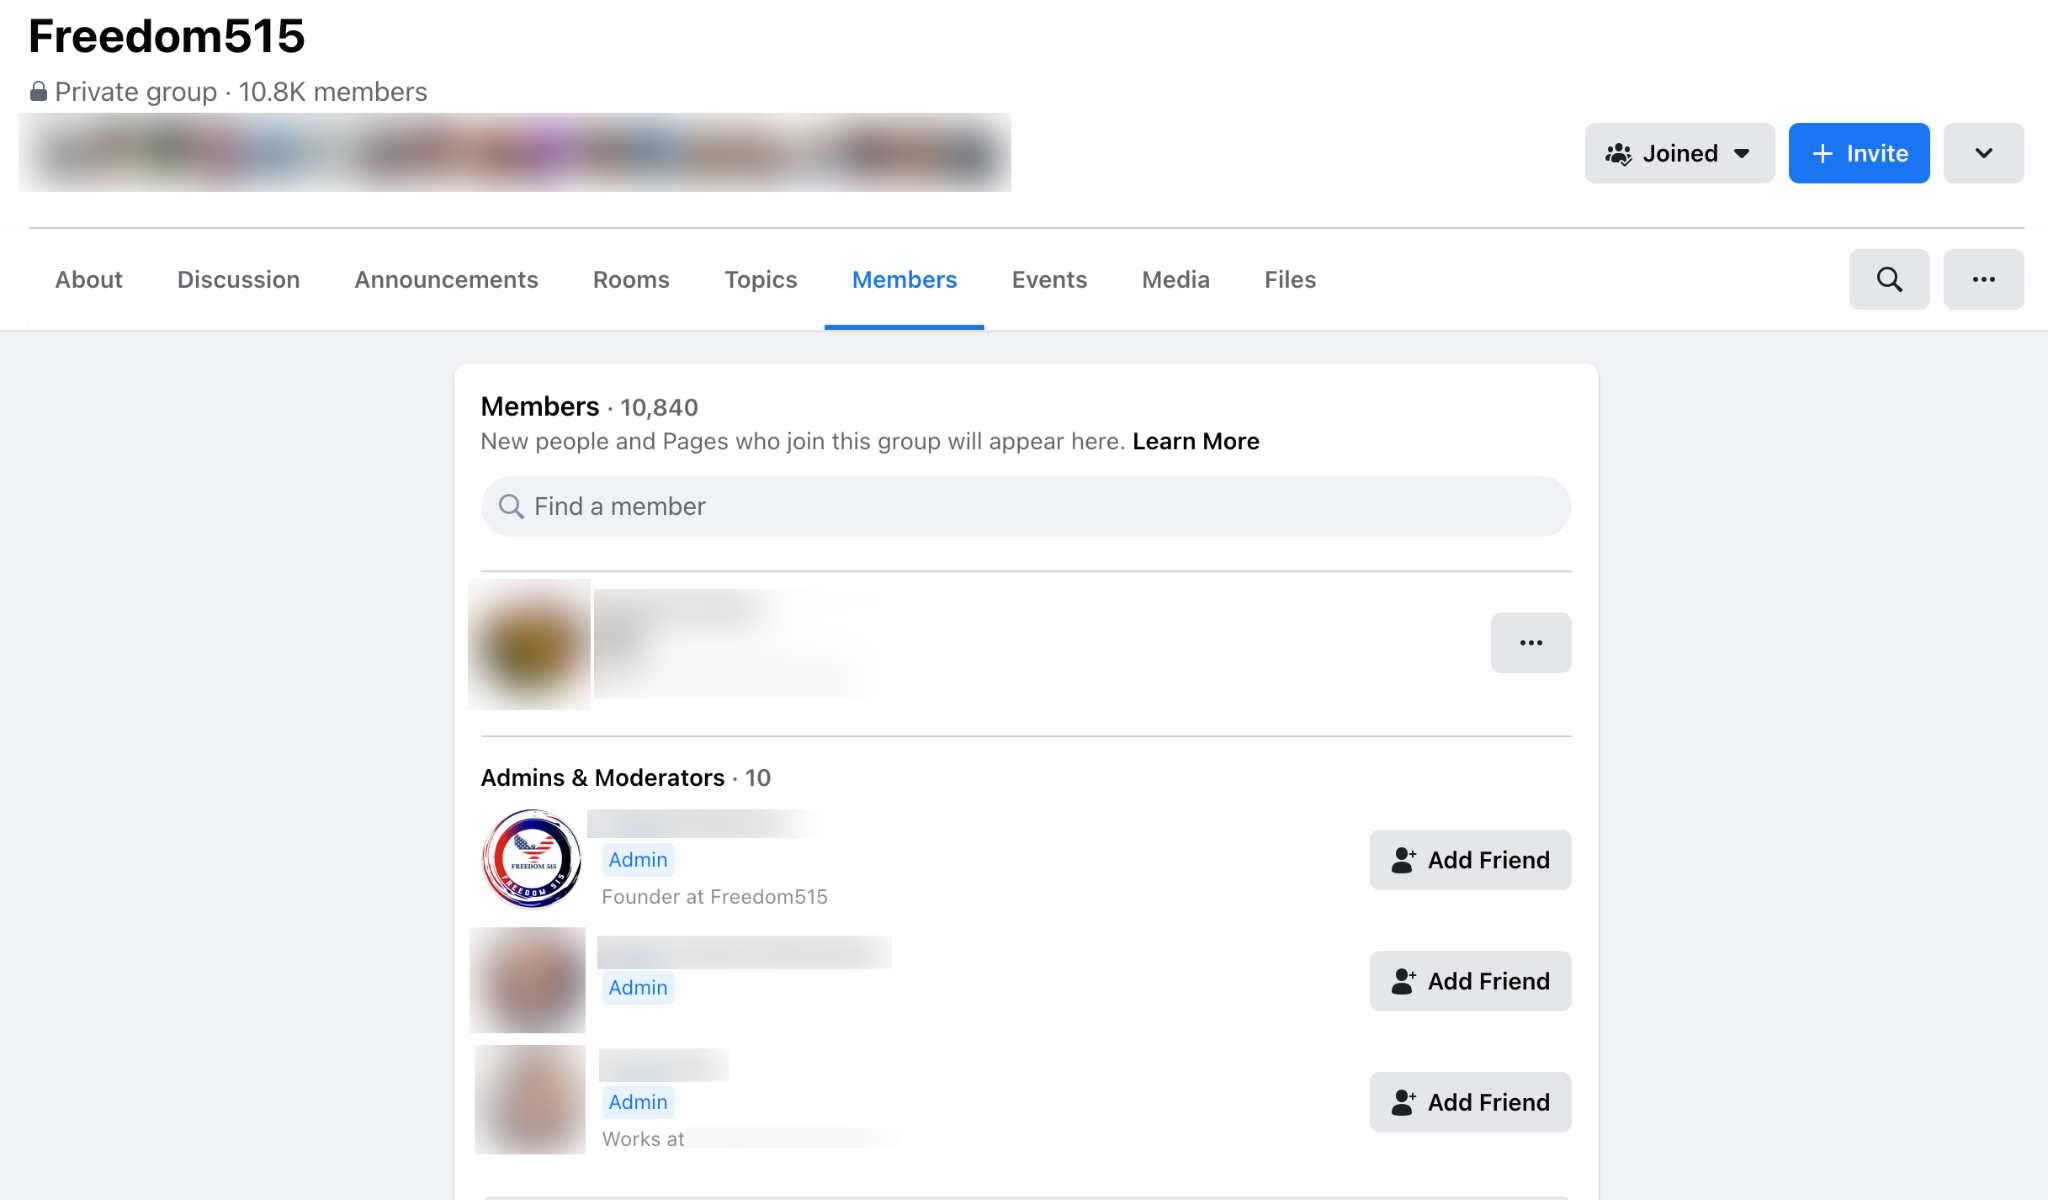Click the magnifier inside Find a member
Image resolution: width=2048 pixels, height=1200 pixels.
point(511,506)
